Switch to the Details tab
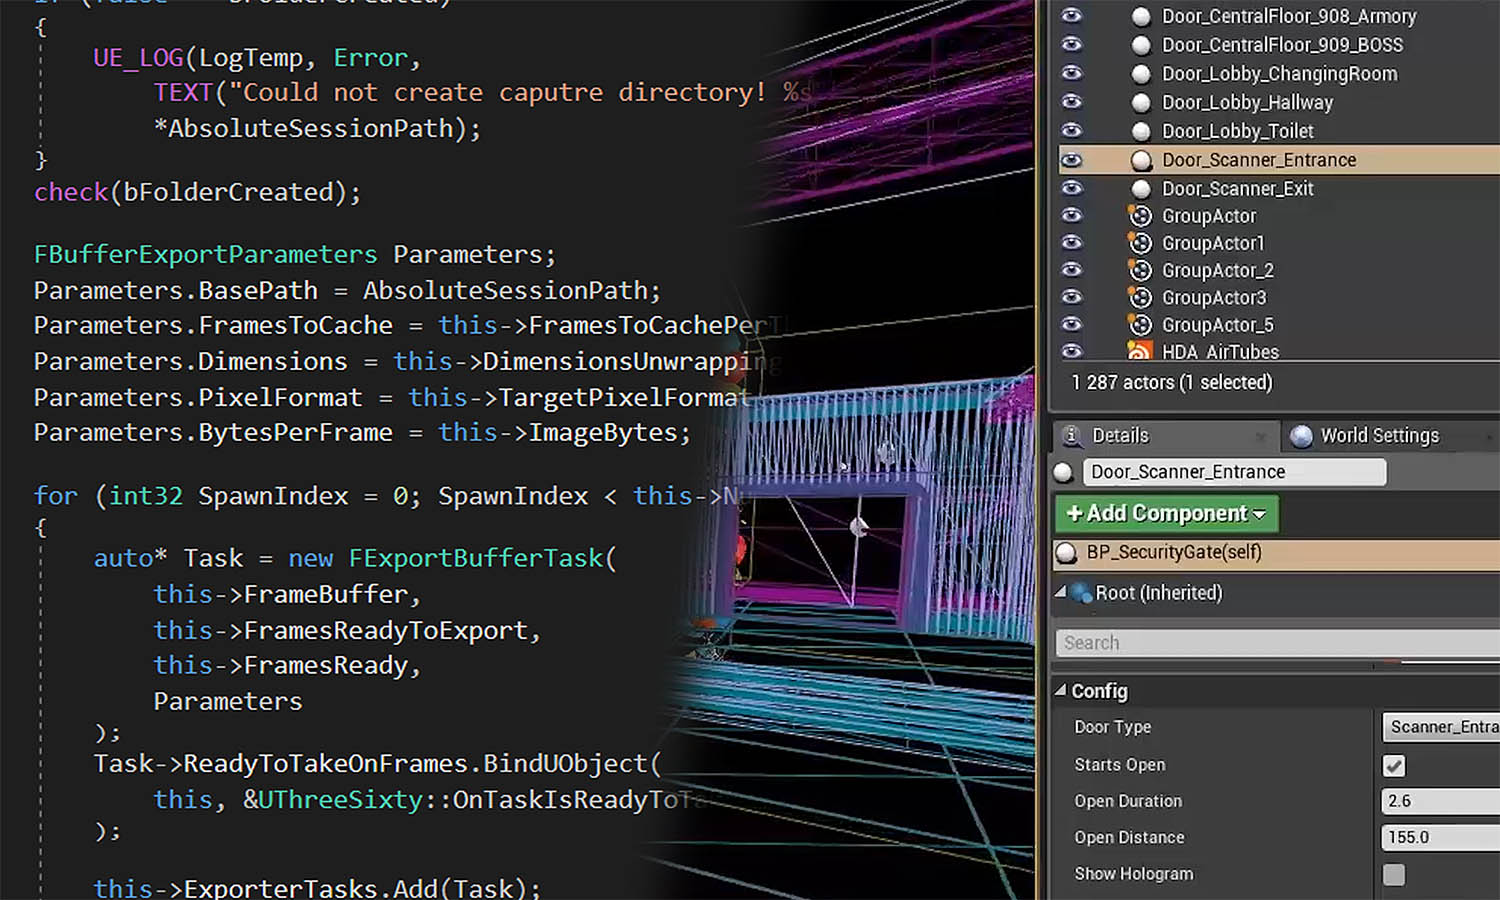1500x900 pixels. pos(1164,435)
